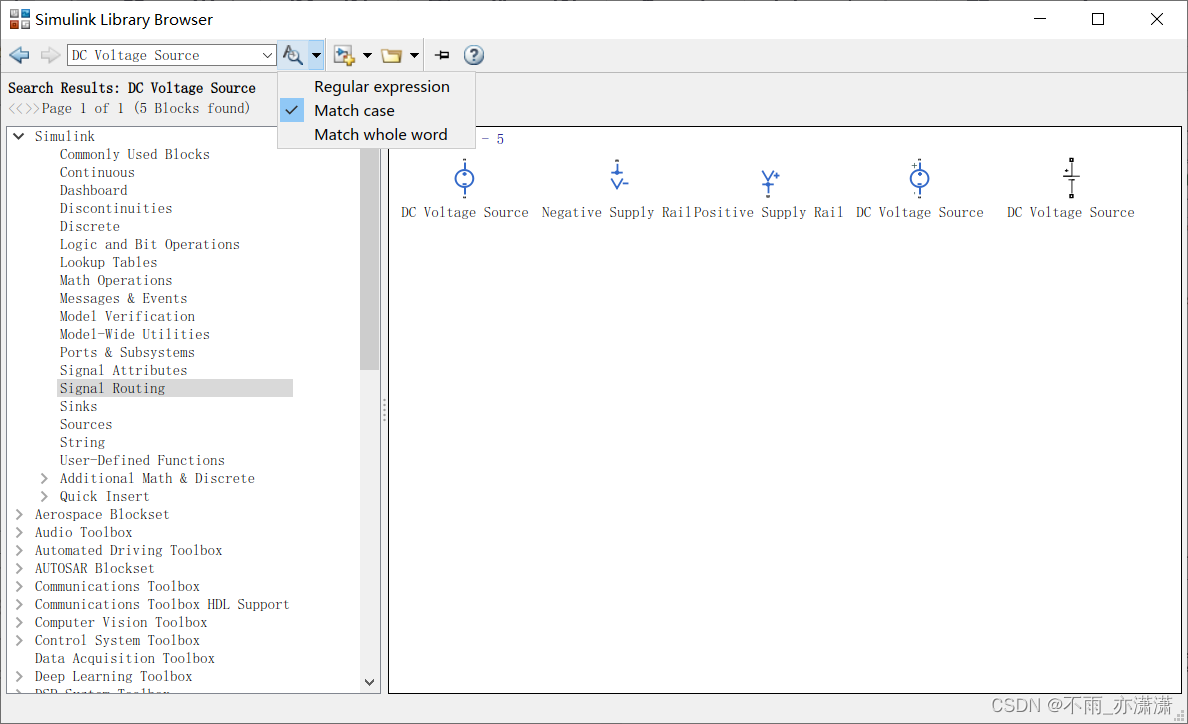Expand the AUTOSAR Blockset node

[x=19, y=569]
